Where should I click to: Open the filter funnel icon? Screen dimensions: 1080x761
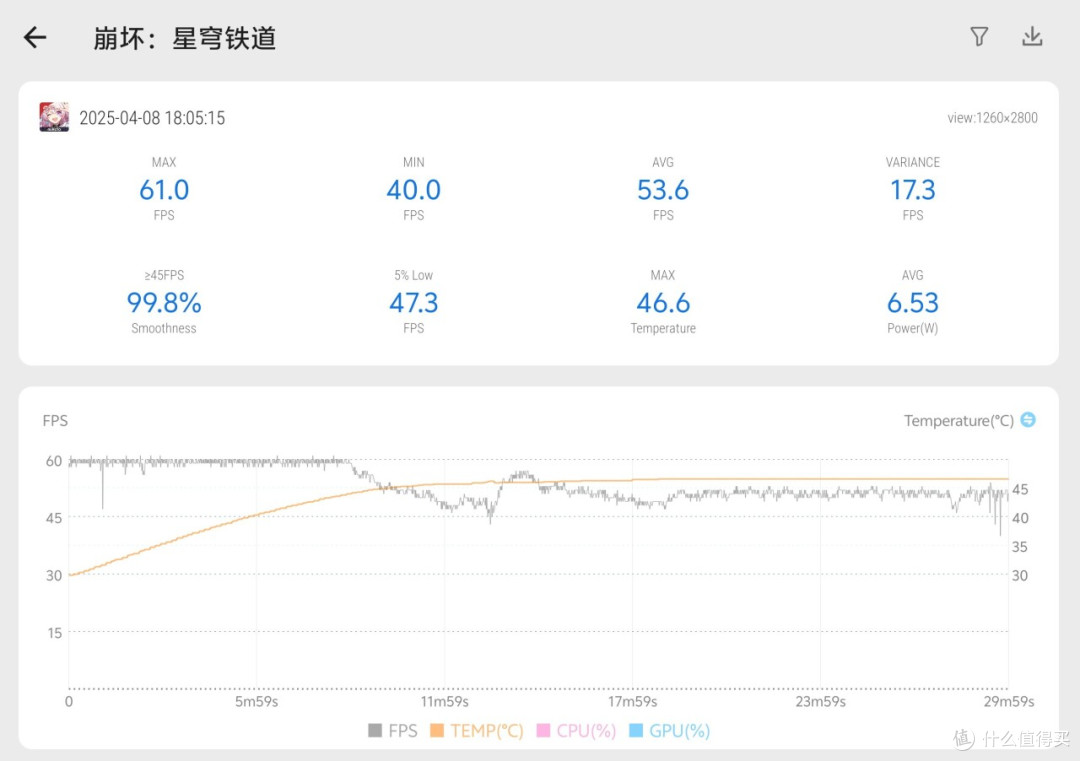point(979,37)
